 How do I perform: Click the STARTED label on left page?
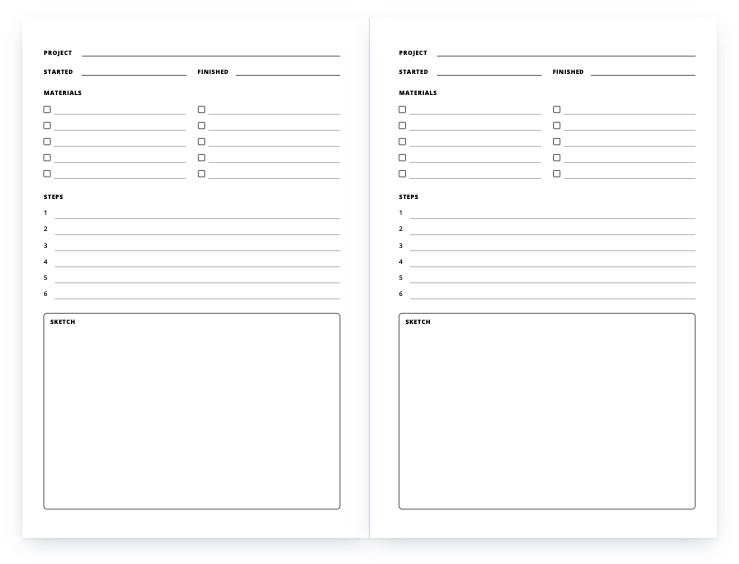58,72
